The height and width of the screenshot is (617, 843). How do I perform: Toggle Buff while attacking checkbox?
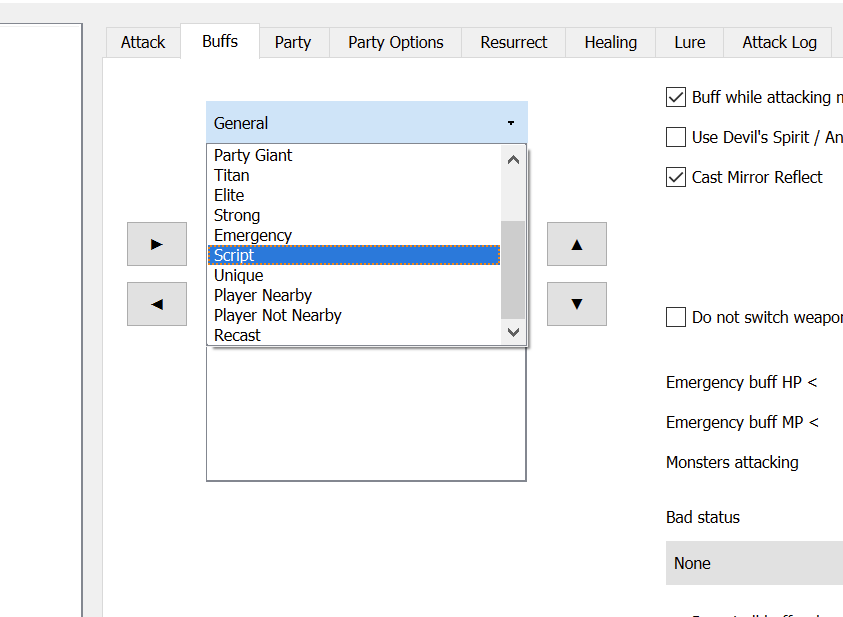click(x=676, y=97)
